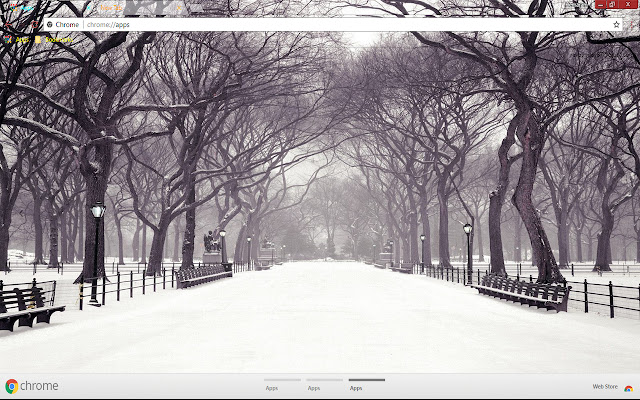Image resolution: width=640 pixels, height=400 pixels.
Task: Bookmark this page with the star icon
Action: pos(616,24)
